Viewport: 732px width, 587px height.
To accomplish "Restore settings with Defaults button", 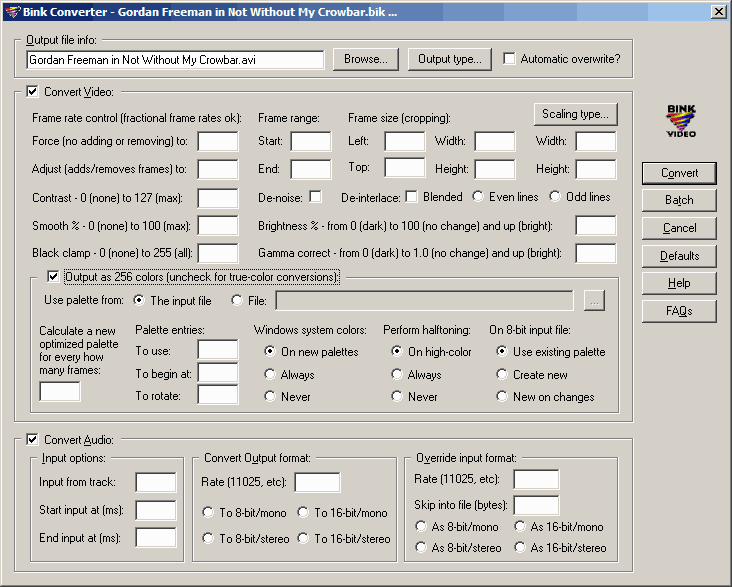I will 679,256.
